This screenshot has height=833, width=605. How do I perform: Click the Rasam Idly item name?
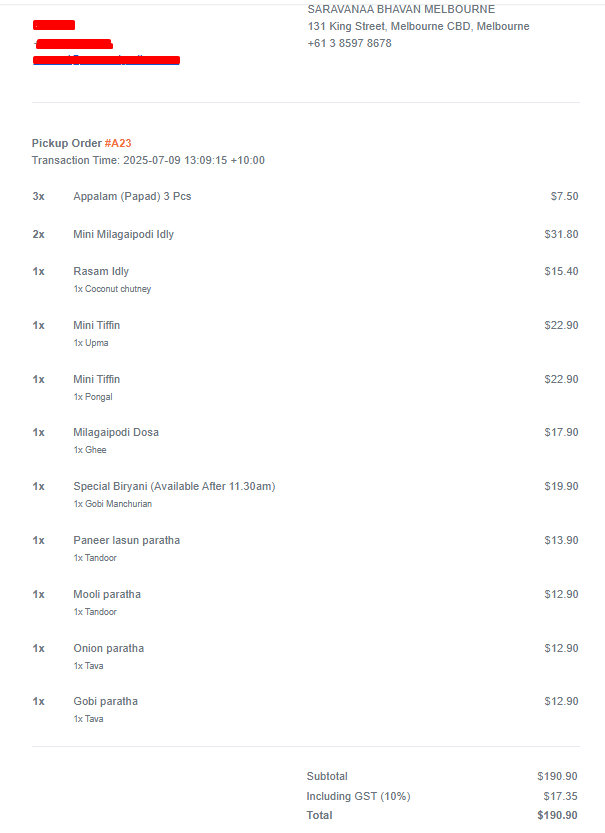[101, 271]
